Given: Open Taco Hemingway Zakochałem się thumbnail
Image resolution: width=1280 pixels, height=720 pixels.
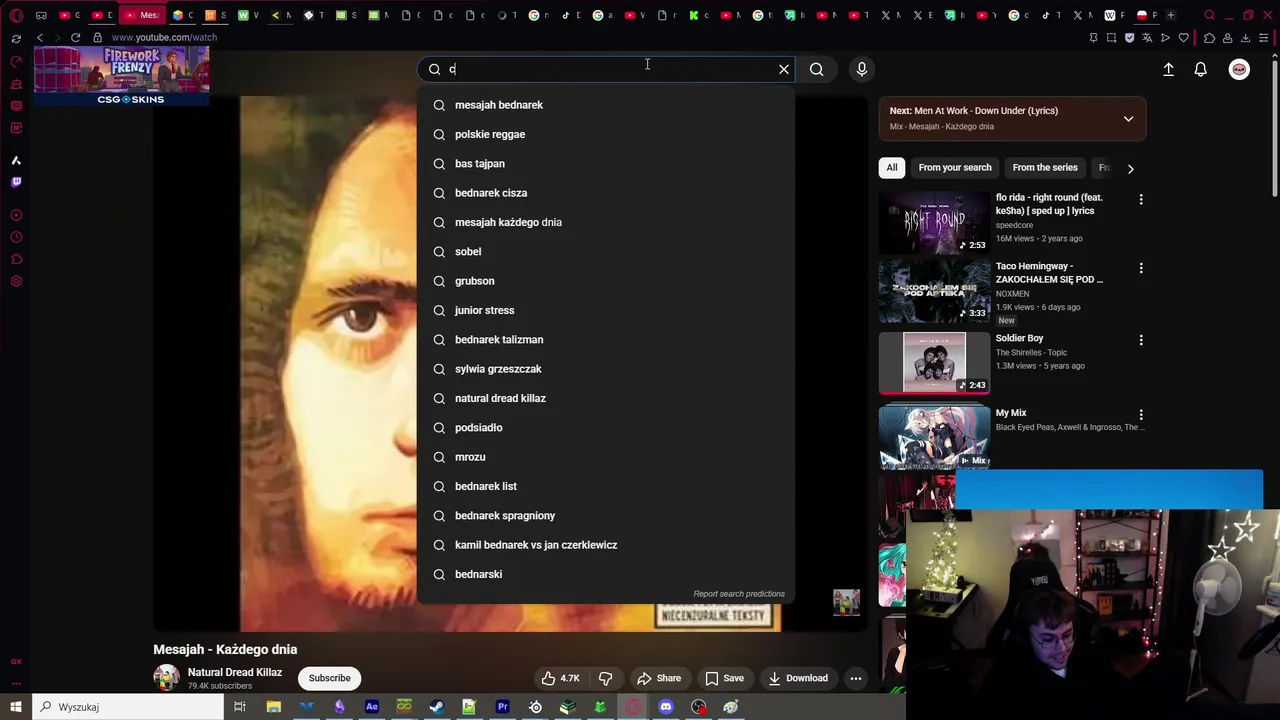Looking at the screenshot, I should click(934, 291).
